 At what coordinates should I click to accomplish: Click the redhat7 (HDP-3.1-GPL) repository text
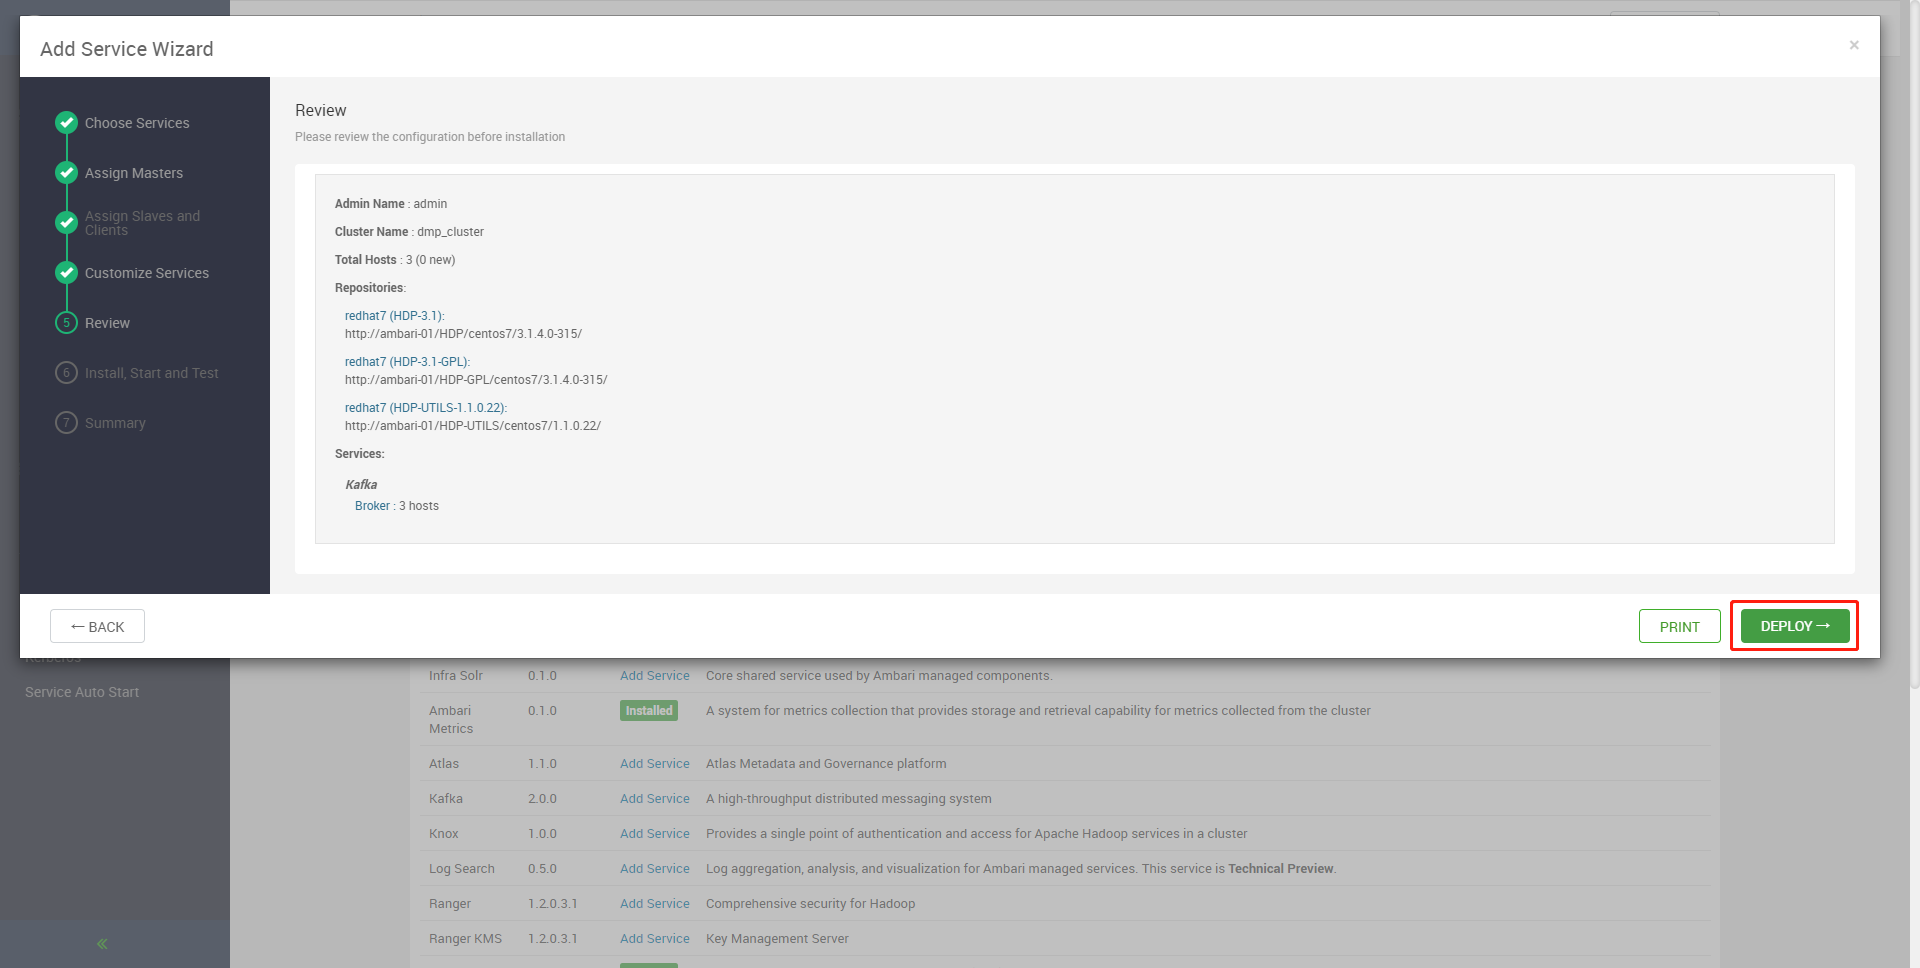[407, 362]
